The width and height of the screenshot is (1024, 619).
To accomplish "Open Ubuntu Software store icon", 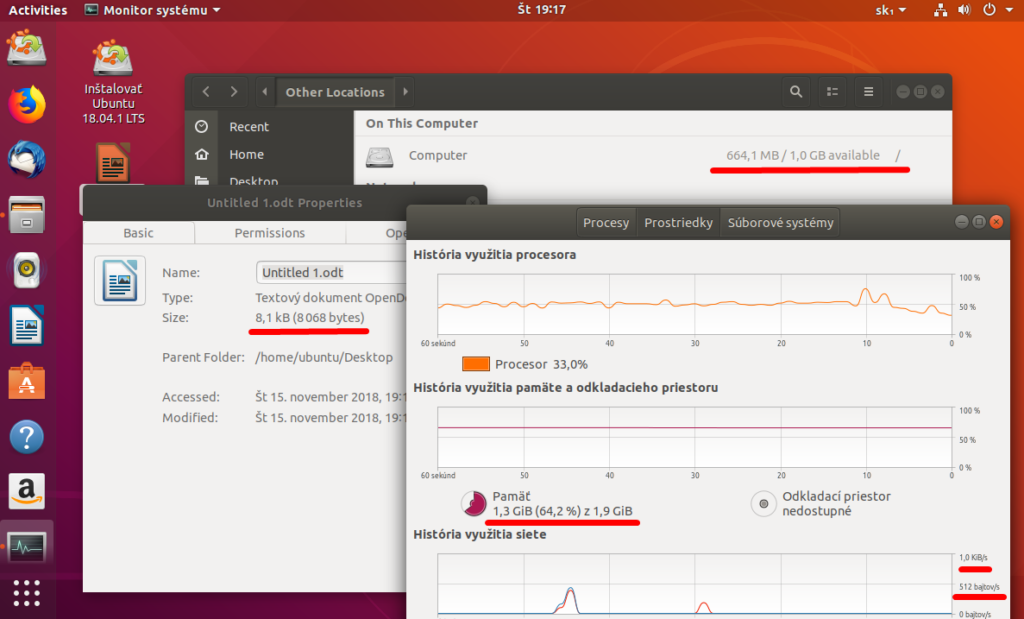I will coord(27,381).
